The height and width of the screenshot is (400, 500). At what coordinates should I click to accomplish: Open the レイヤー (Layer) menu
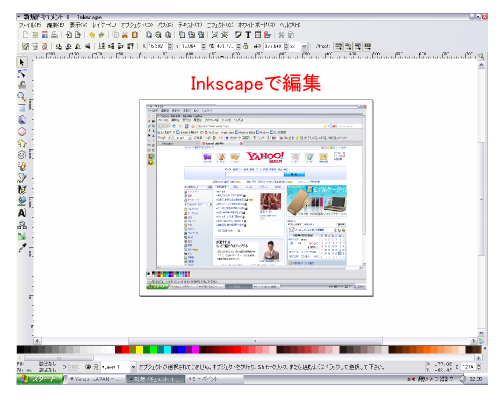click(x=104, y=25)
